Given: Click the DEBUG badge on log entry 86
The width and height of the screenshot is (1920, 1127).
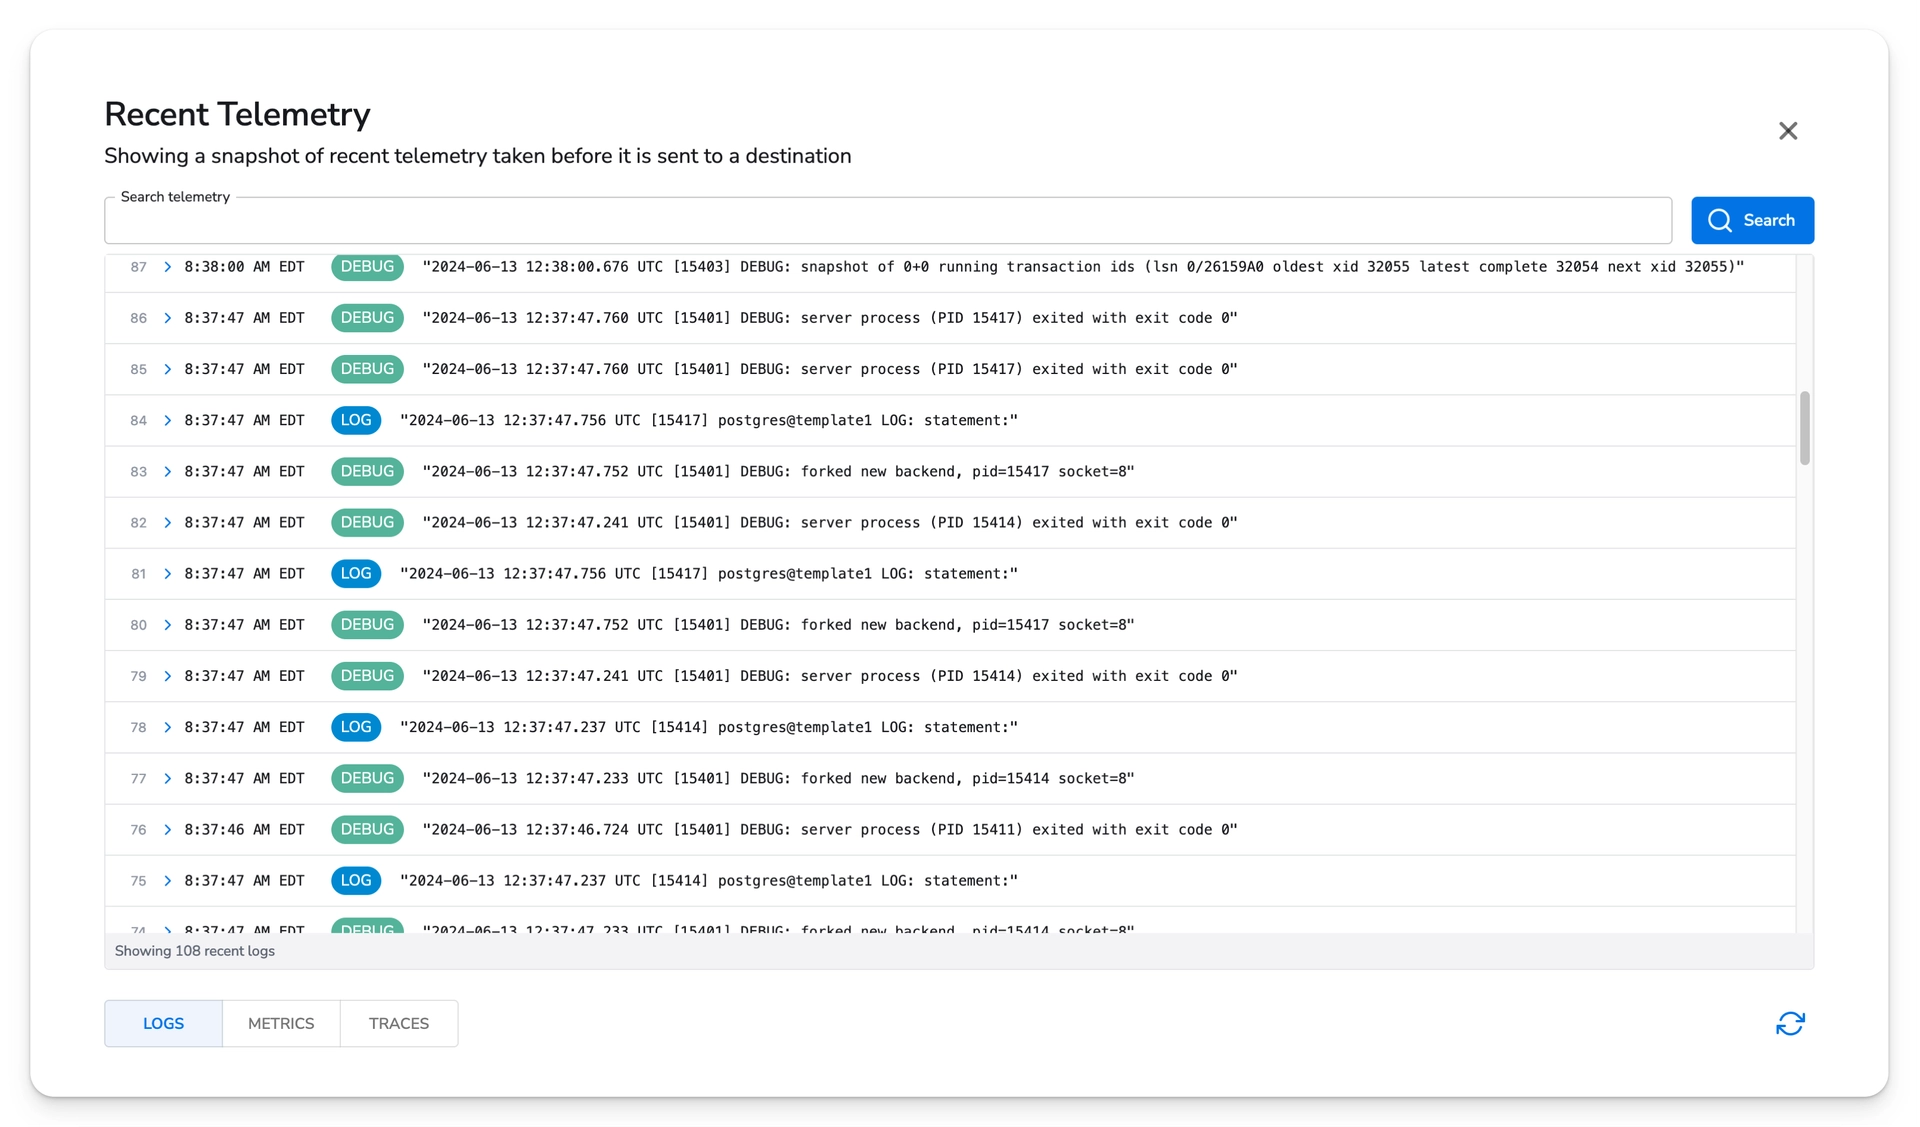Looking at the screenshot, I should point(366,317).
